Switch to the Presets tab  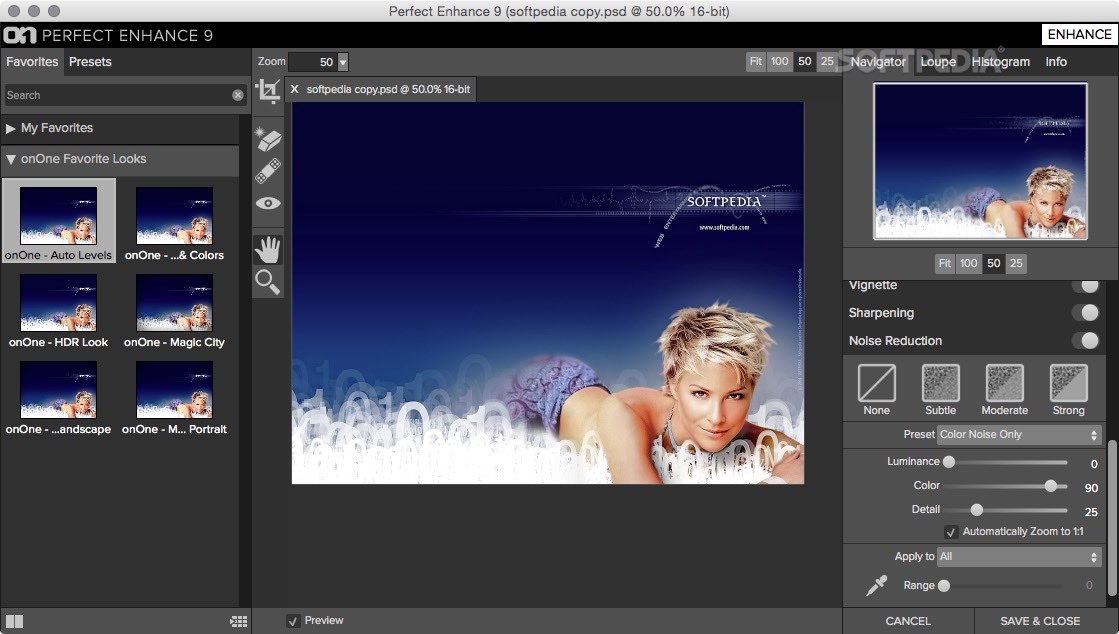tap(89, 61)
